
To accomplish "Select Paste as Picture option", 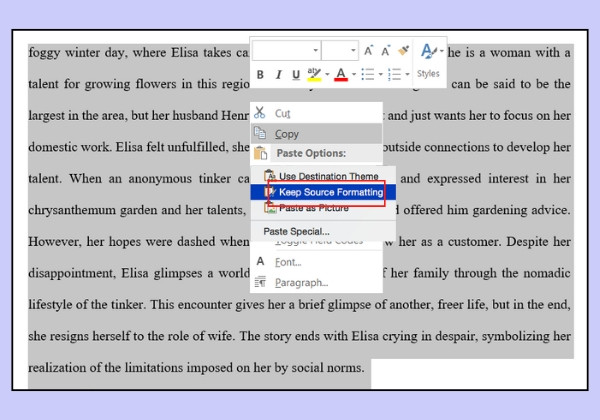I will (322, 208).
